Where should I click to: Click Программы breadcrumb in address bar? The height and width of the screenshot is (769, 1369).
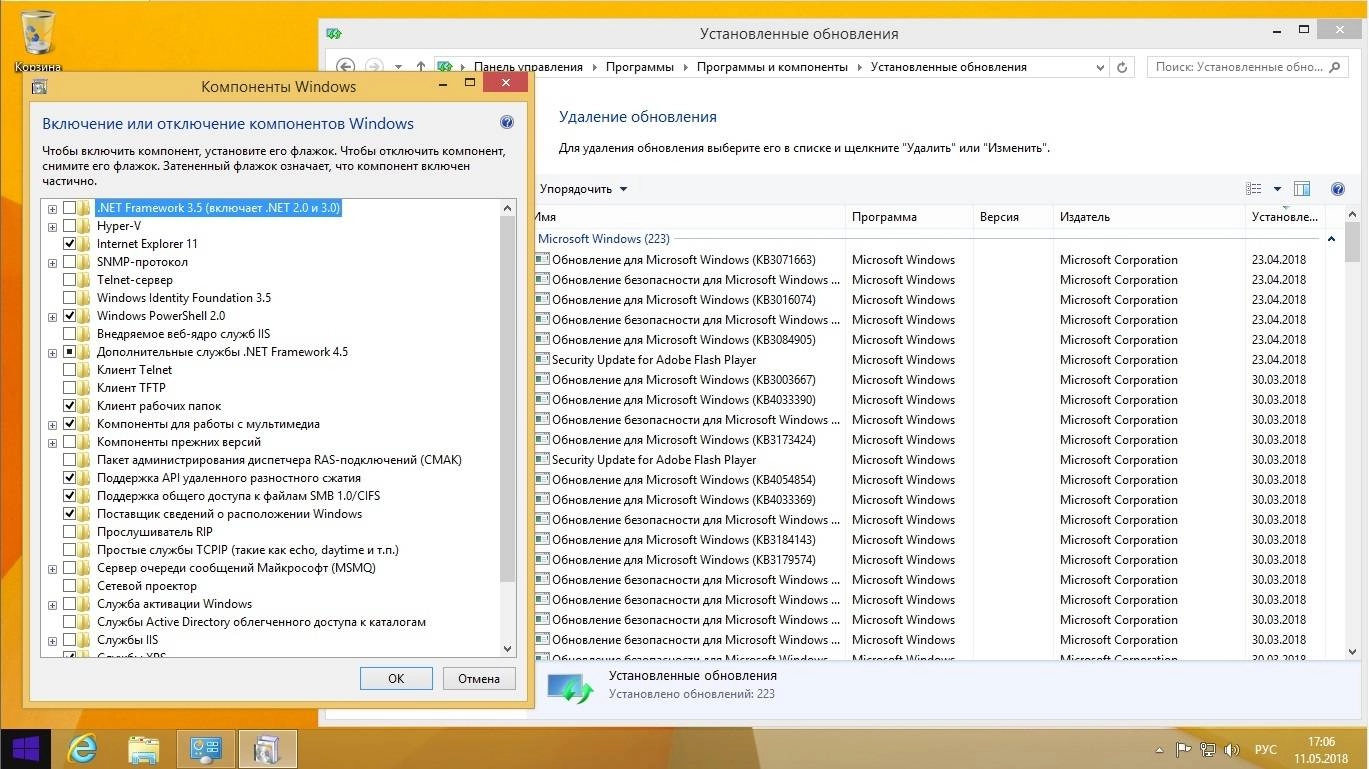640,67
